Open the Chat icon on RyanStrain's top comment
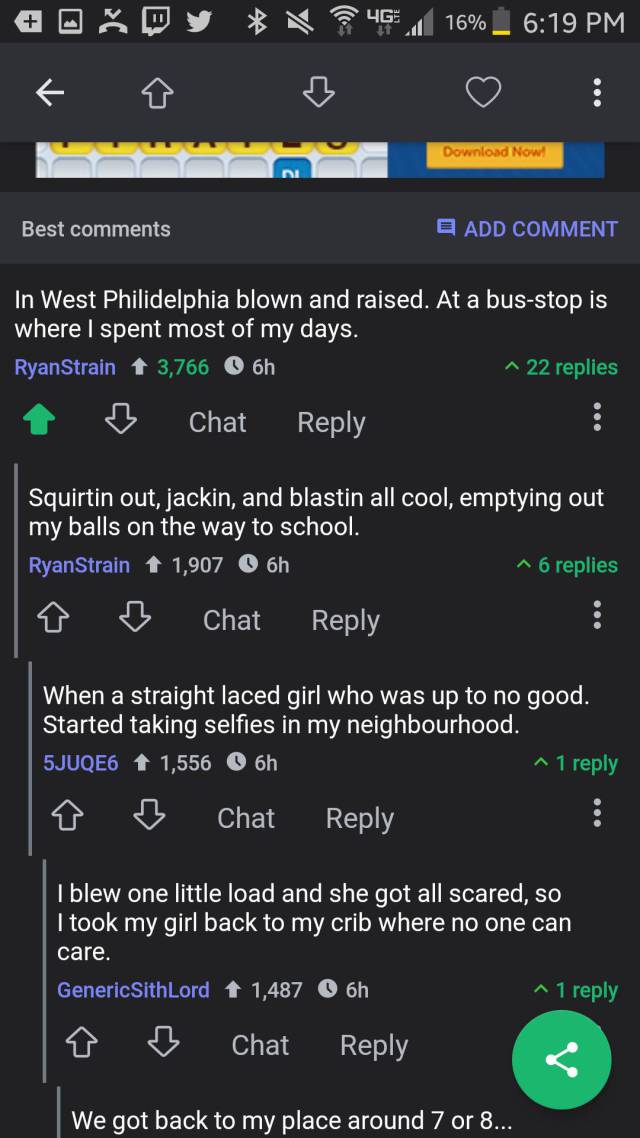Image resolution: width=640 pixels, height=1138 pixels. point(216,422)
